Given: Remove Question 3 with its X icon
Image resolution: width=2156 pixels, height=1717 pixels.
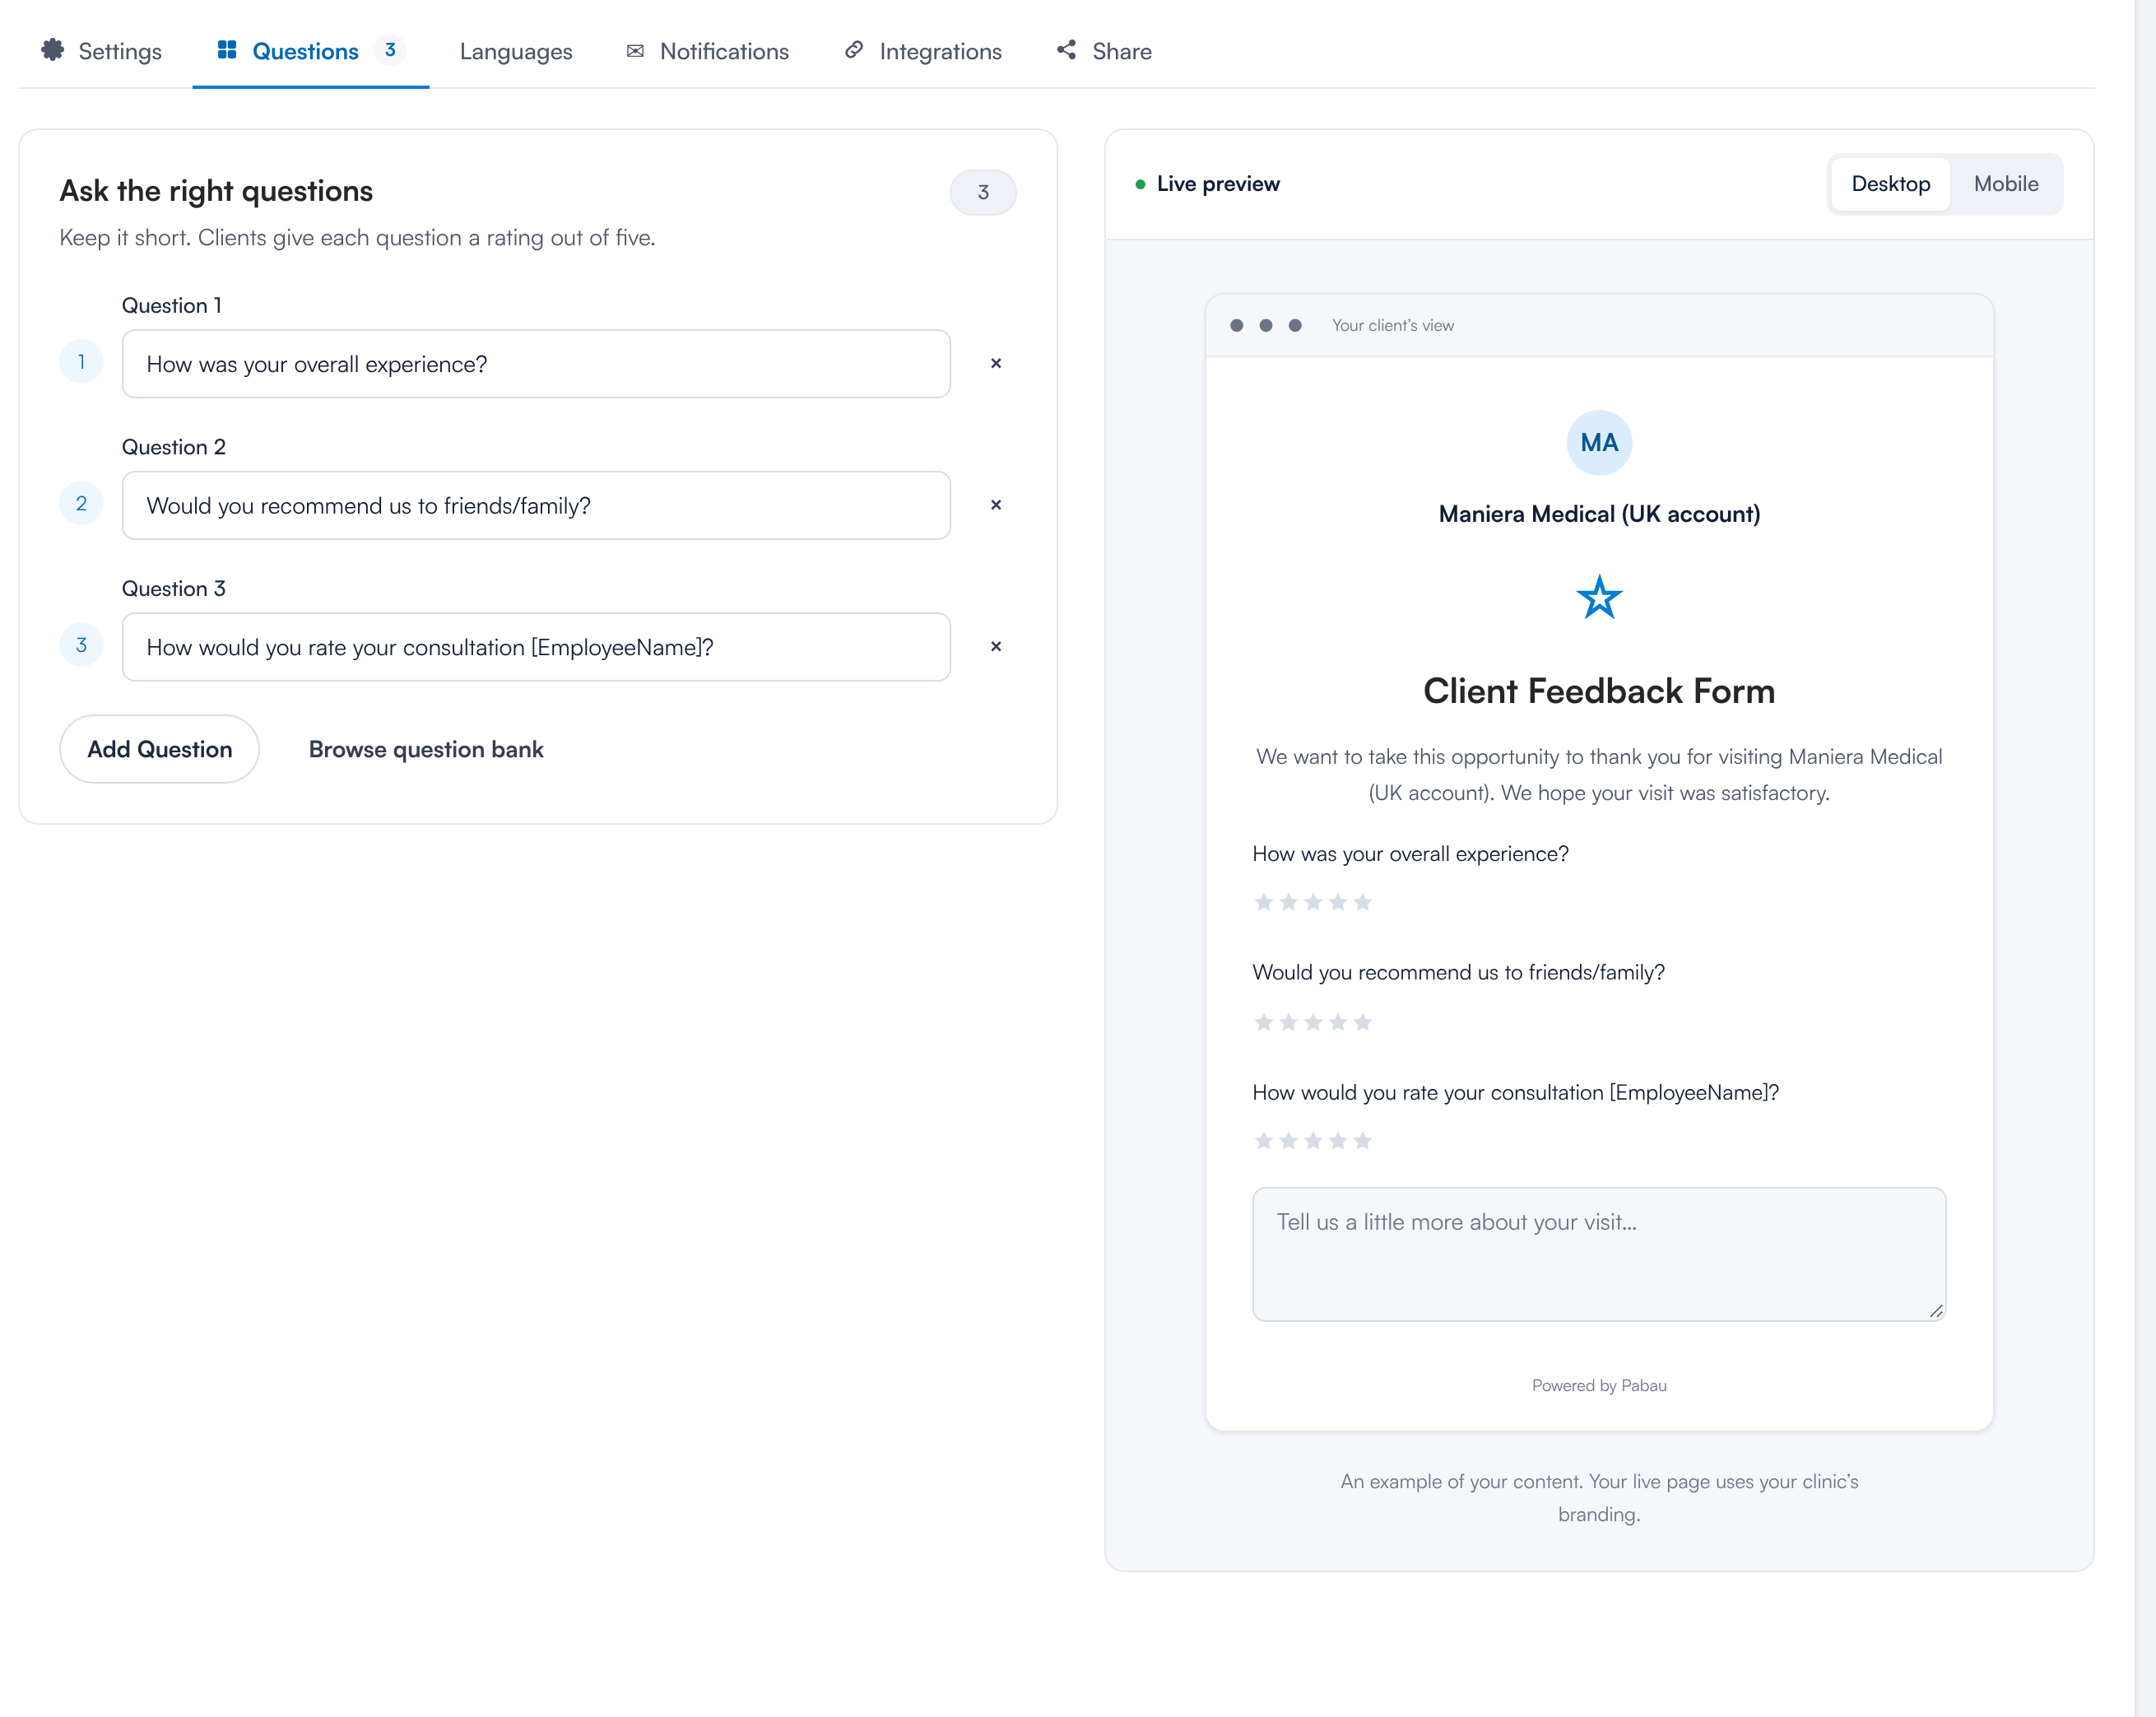Looking at the screenshot, I should point(996,646).
